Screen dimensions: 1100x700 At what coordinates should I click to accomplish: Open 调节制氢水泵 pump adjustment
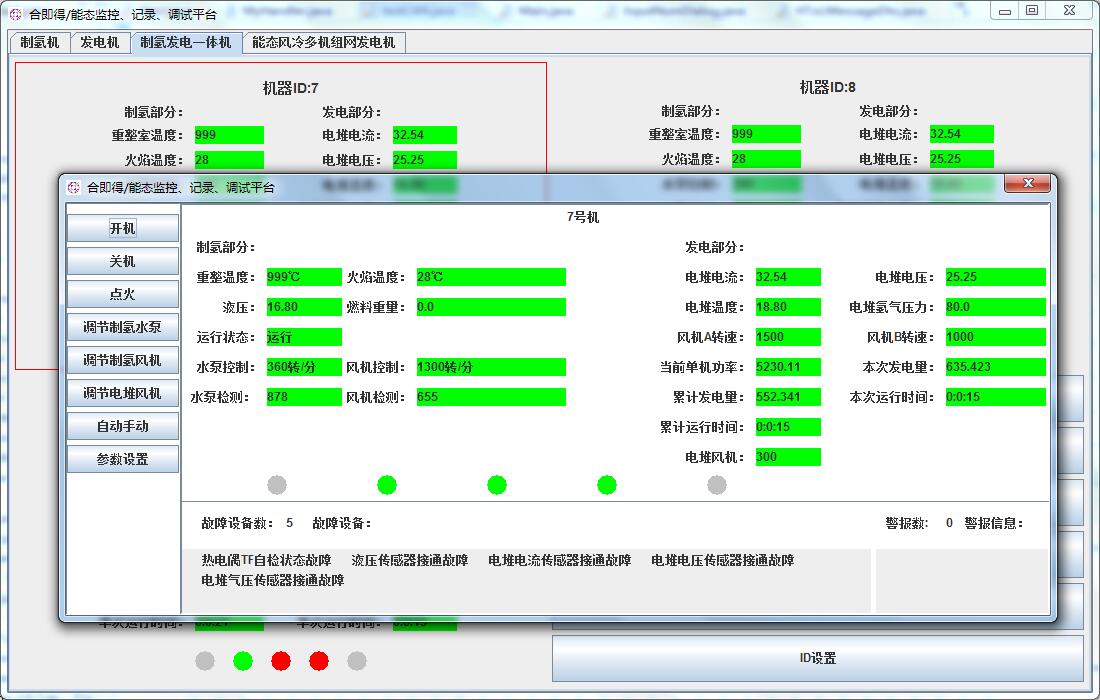(122, 327)
